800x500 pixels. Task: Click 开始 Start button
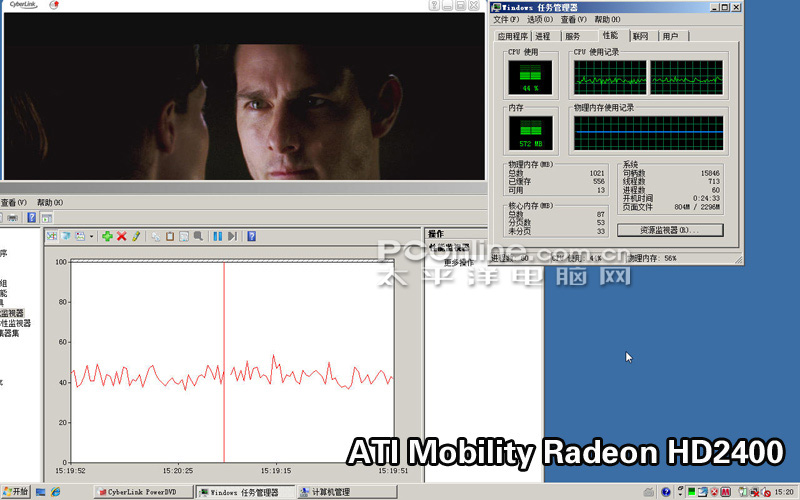click(x=16, y=492)
